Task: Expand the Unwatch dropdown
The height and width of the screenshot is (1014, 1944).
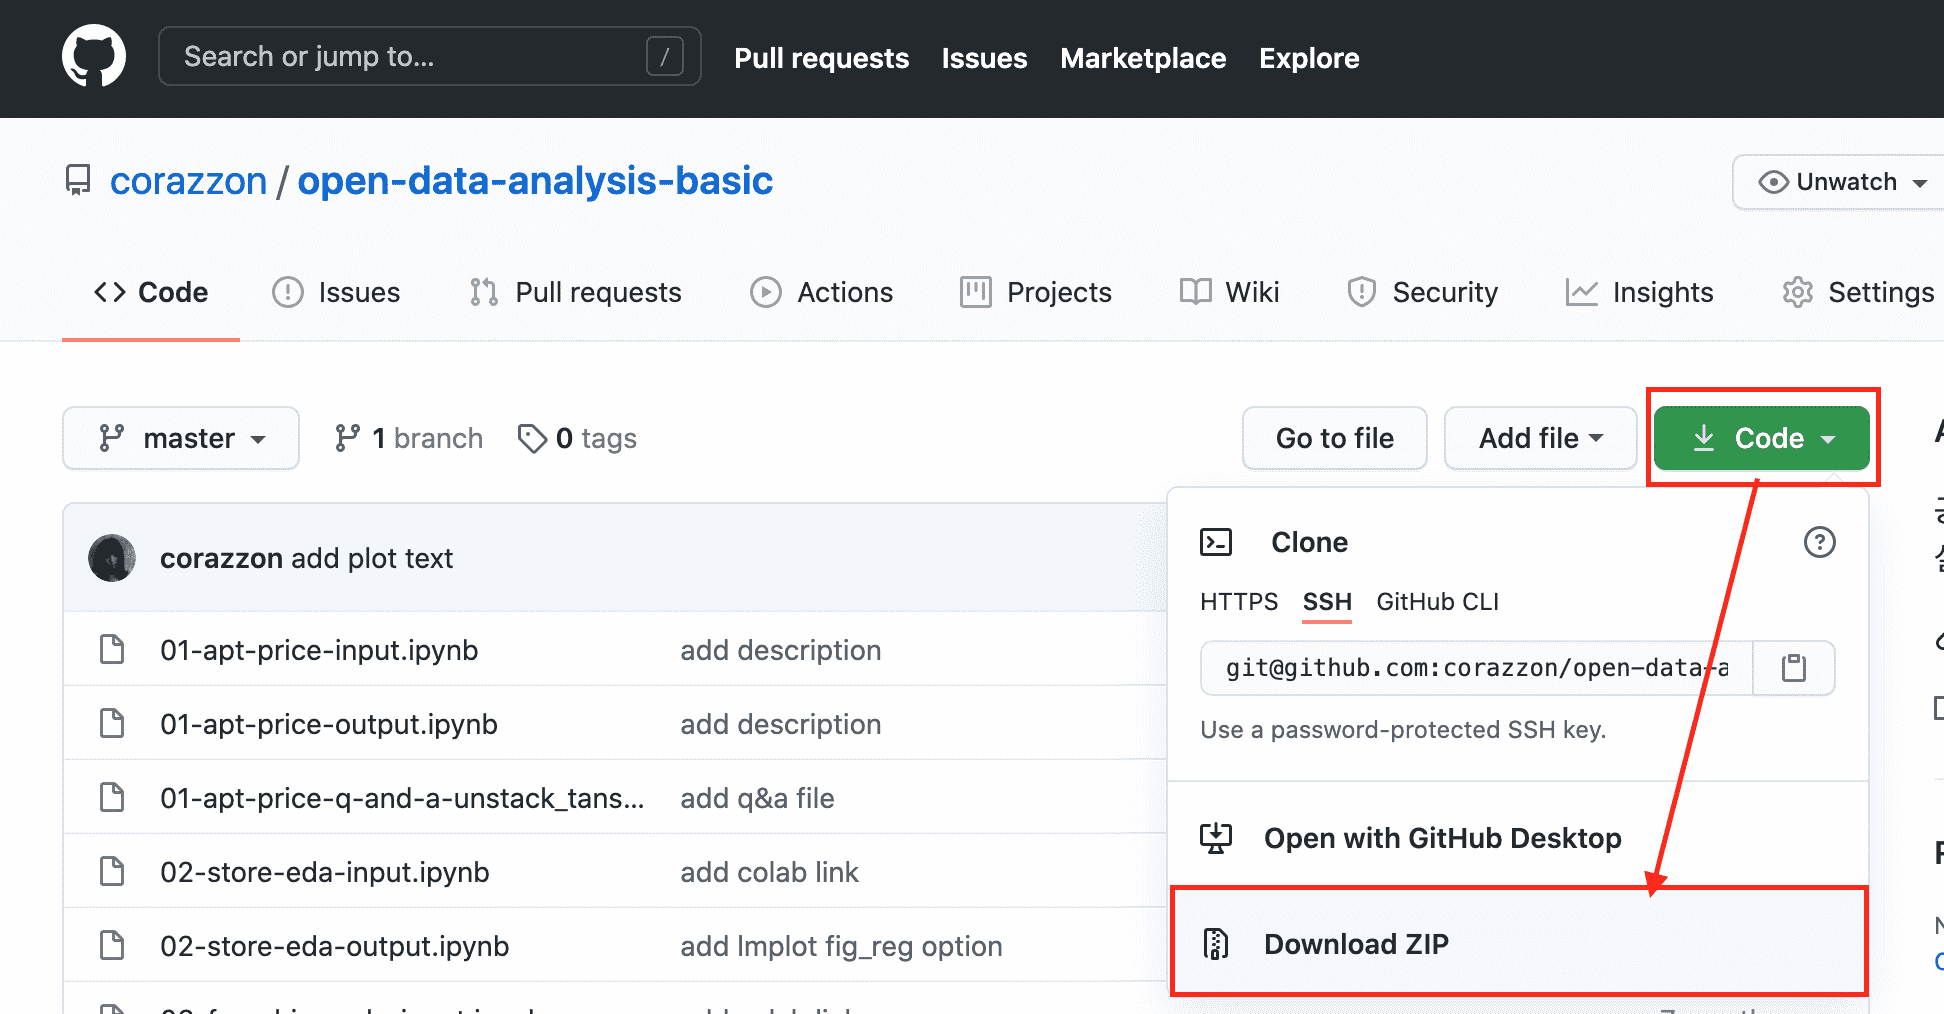Action: 1840,182
